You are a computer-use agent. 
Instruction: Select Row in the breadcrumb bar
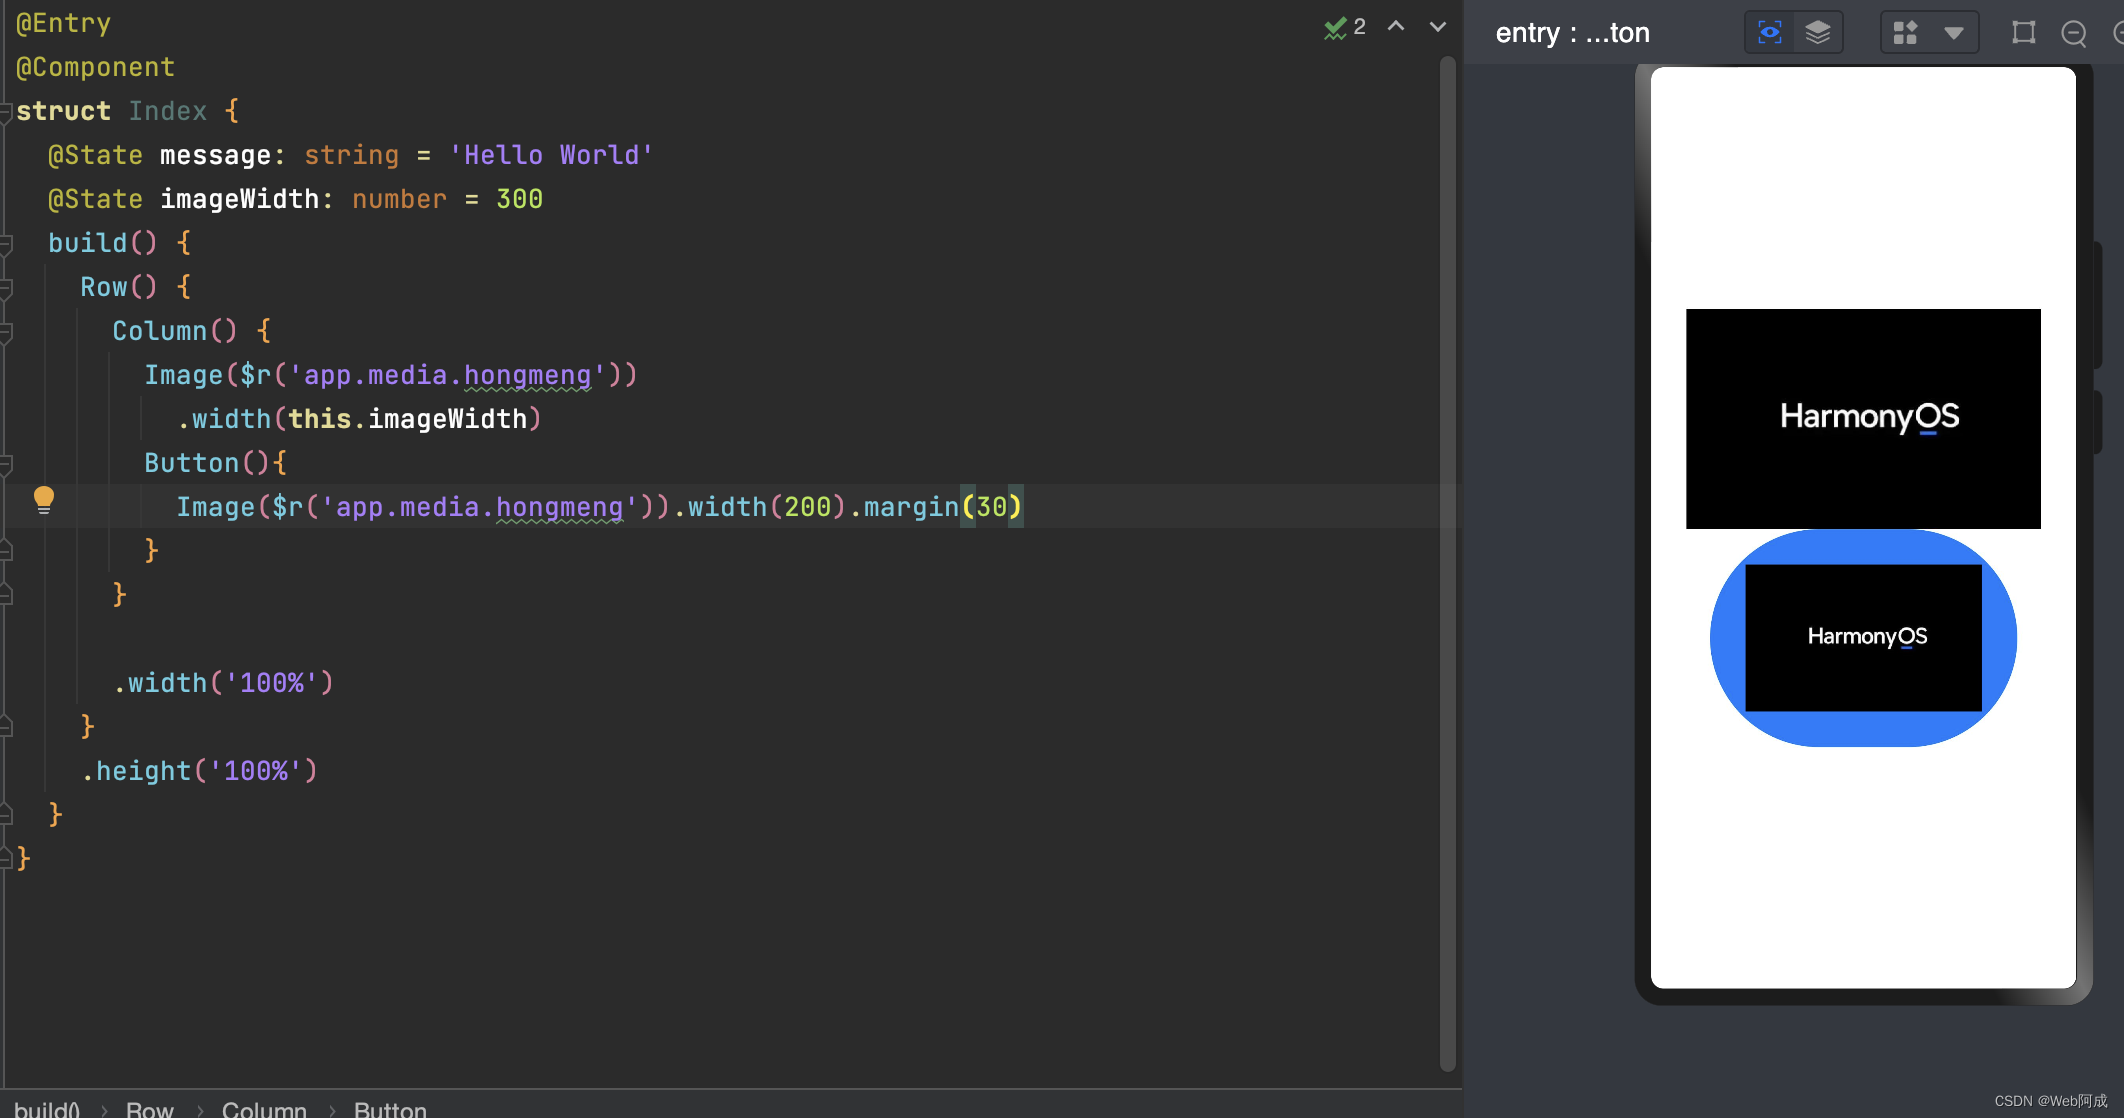149,1108
